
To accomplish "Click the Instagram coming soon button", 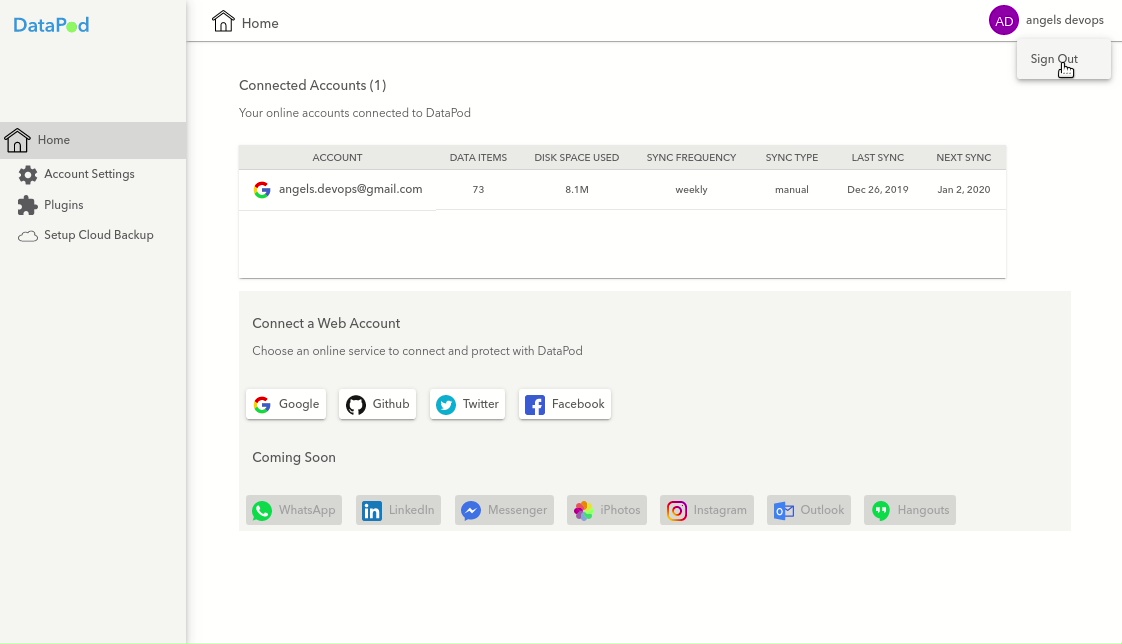I will tap(706, 510).
